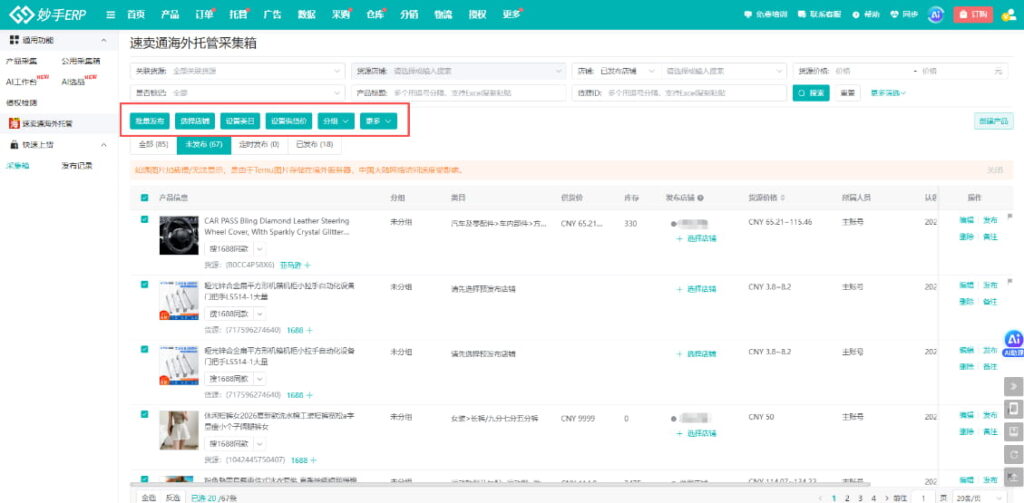Click the 快速上货 bag icon in sidebar
This screenshot has width=1024, height=503.
[14, 144]
